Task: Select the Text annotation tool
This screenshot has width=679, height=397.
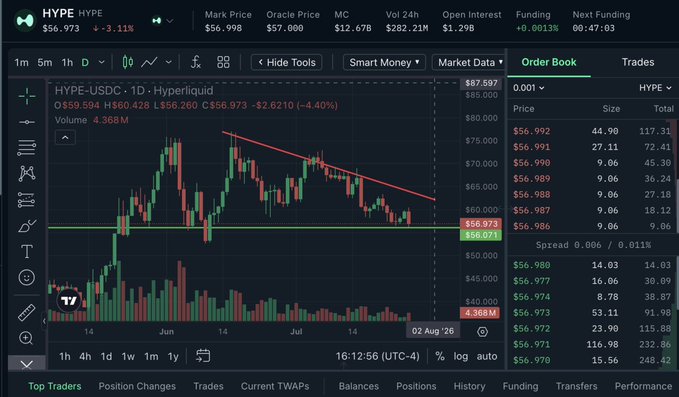Action: tap(27, 252)
